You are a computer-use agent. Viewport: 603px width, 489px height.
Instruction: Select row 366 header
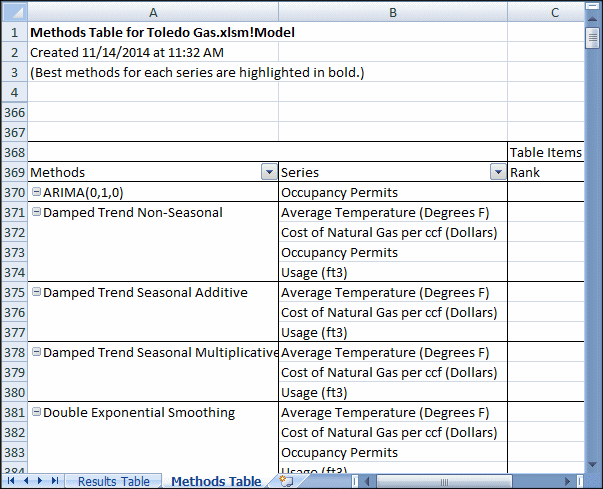tap(15, 112)
